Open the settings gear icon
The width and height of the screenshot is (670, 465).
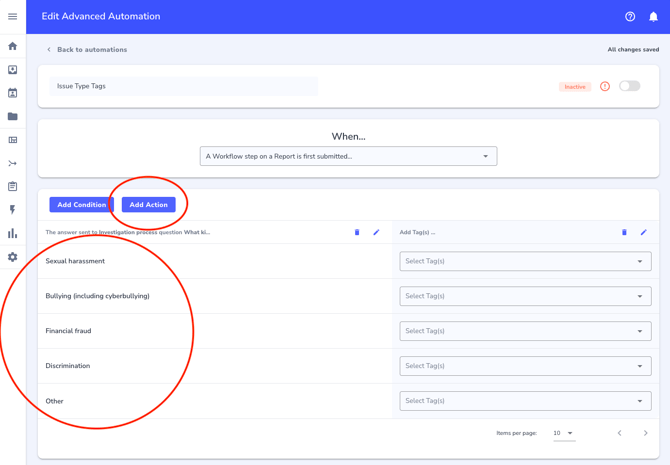pyautogui.click(x=13, y=257)
